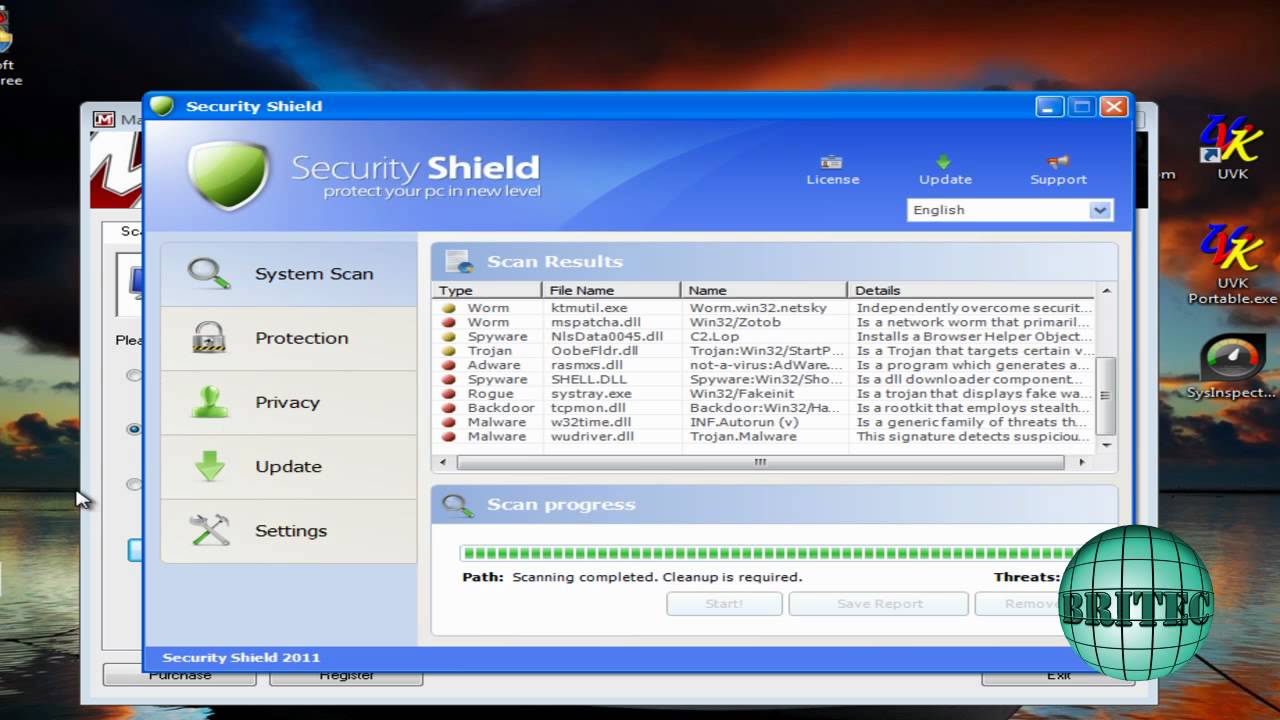Click the Rogue type cell for systray.exe

tap(490, 394)
